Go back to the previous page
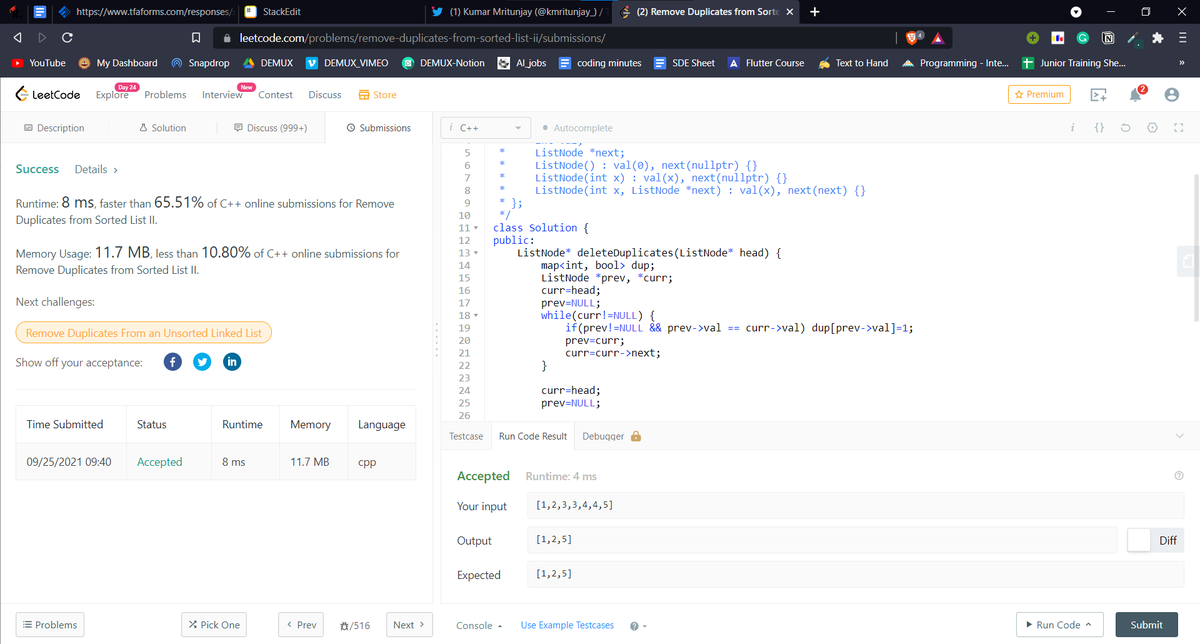Image resolution: width=1200 pixels, height=644 pixels. click(x=18, y=37)
